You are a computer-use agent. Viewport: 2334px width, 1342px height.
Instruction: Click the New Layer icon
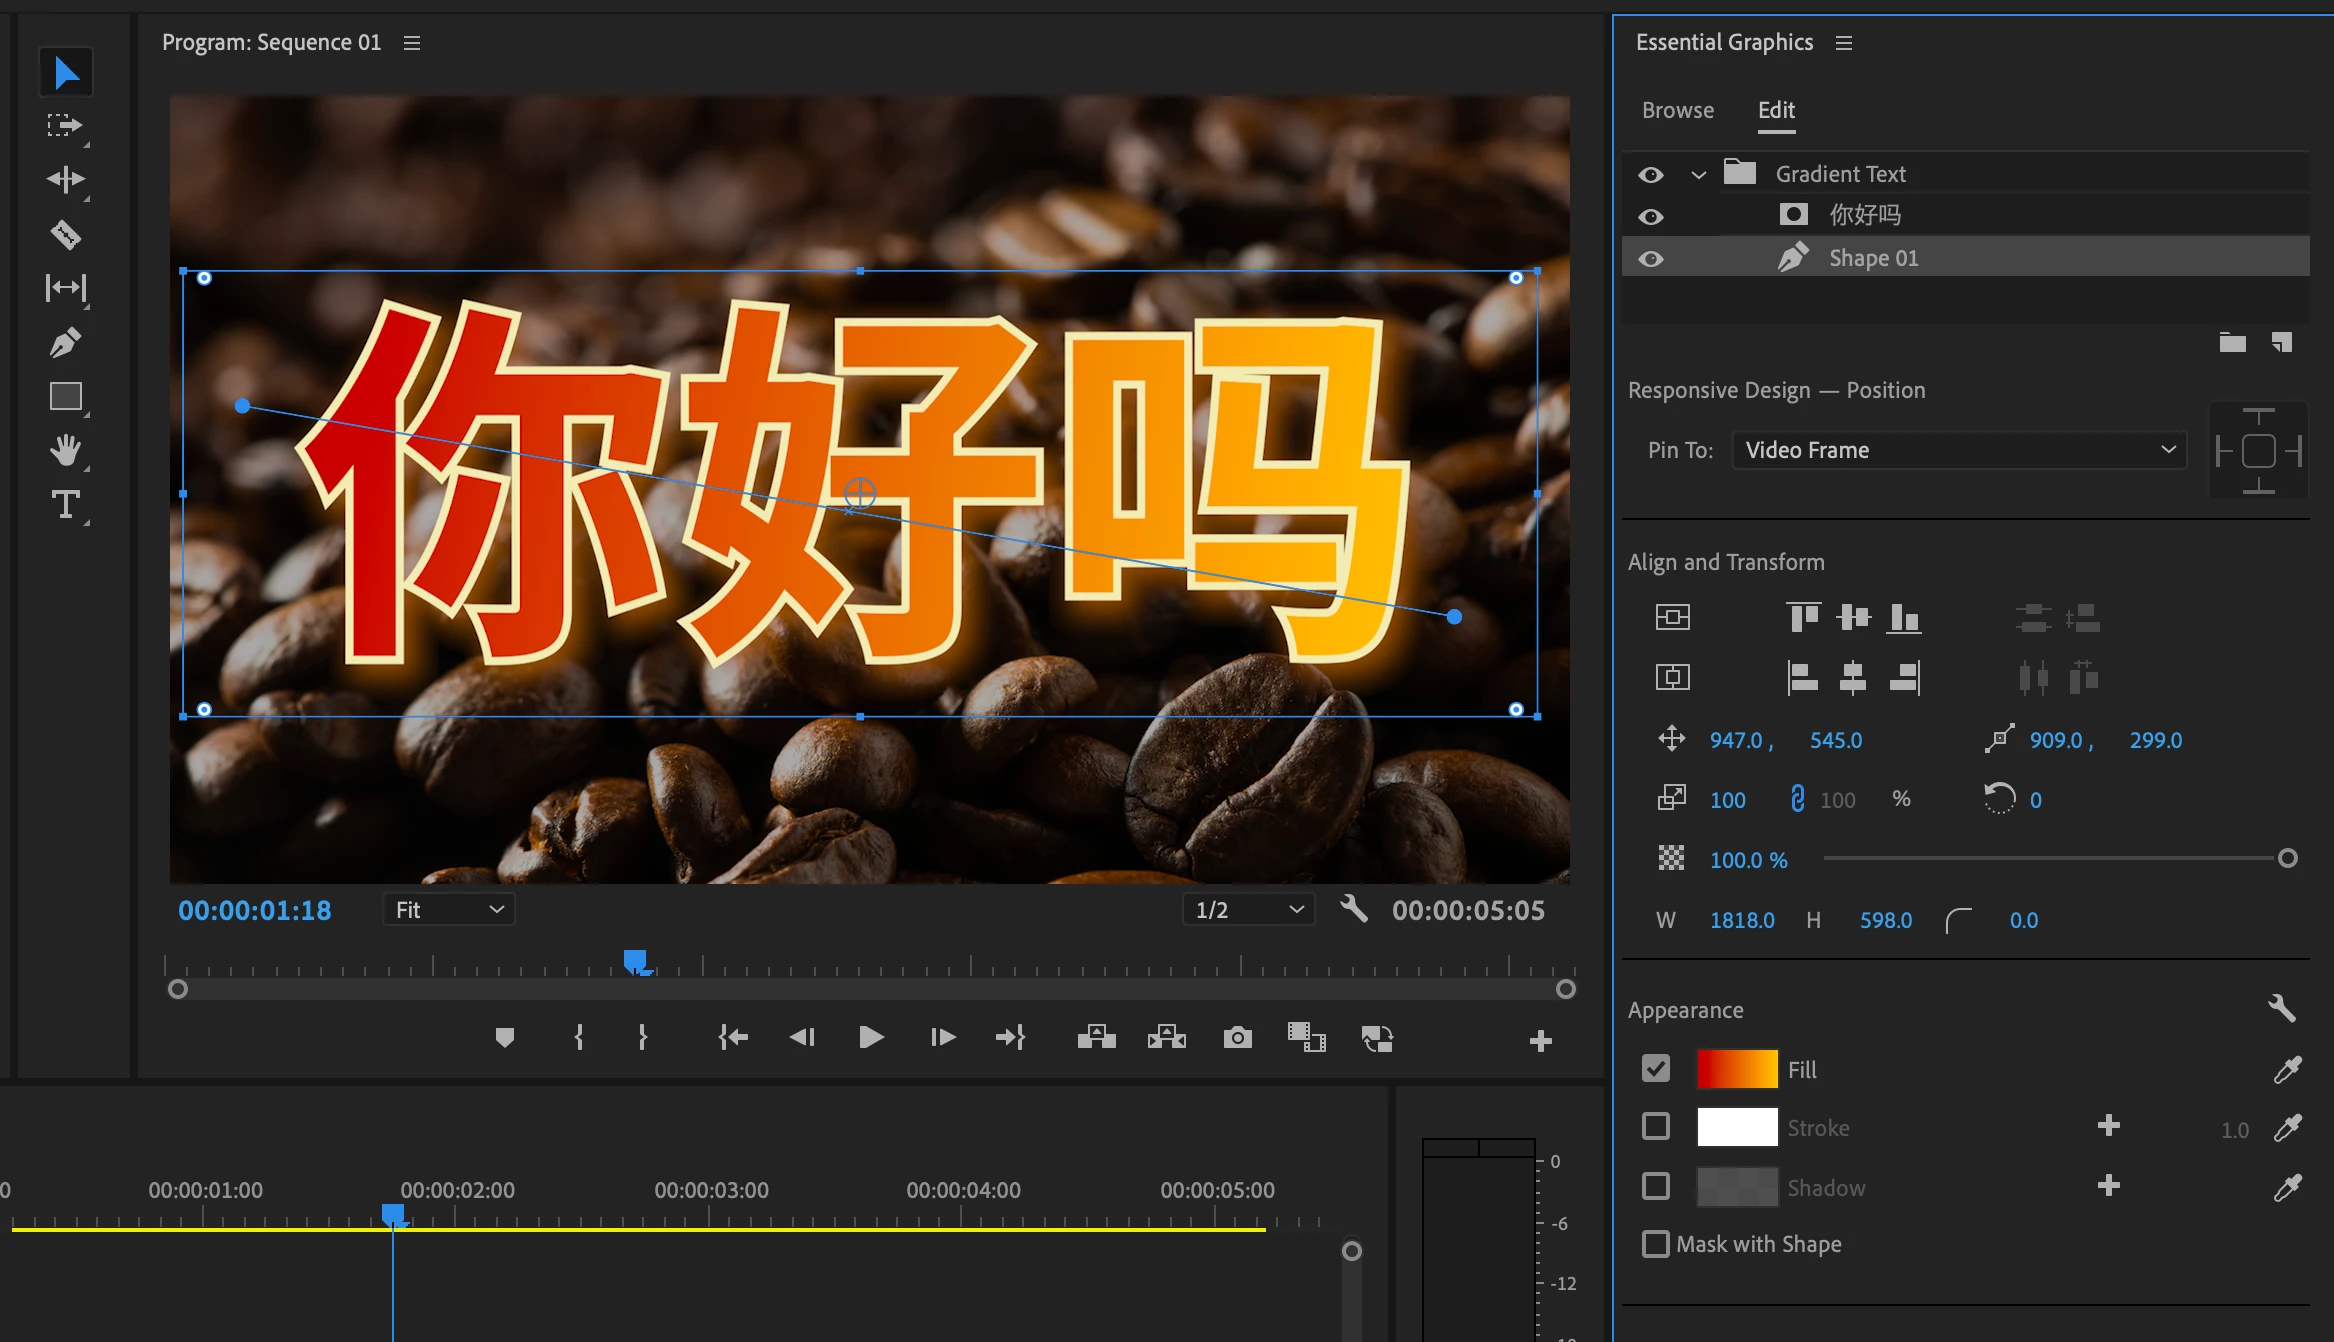[2281, 343]
